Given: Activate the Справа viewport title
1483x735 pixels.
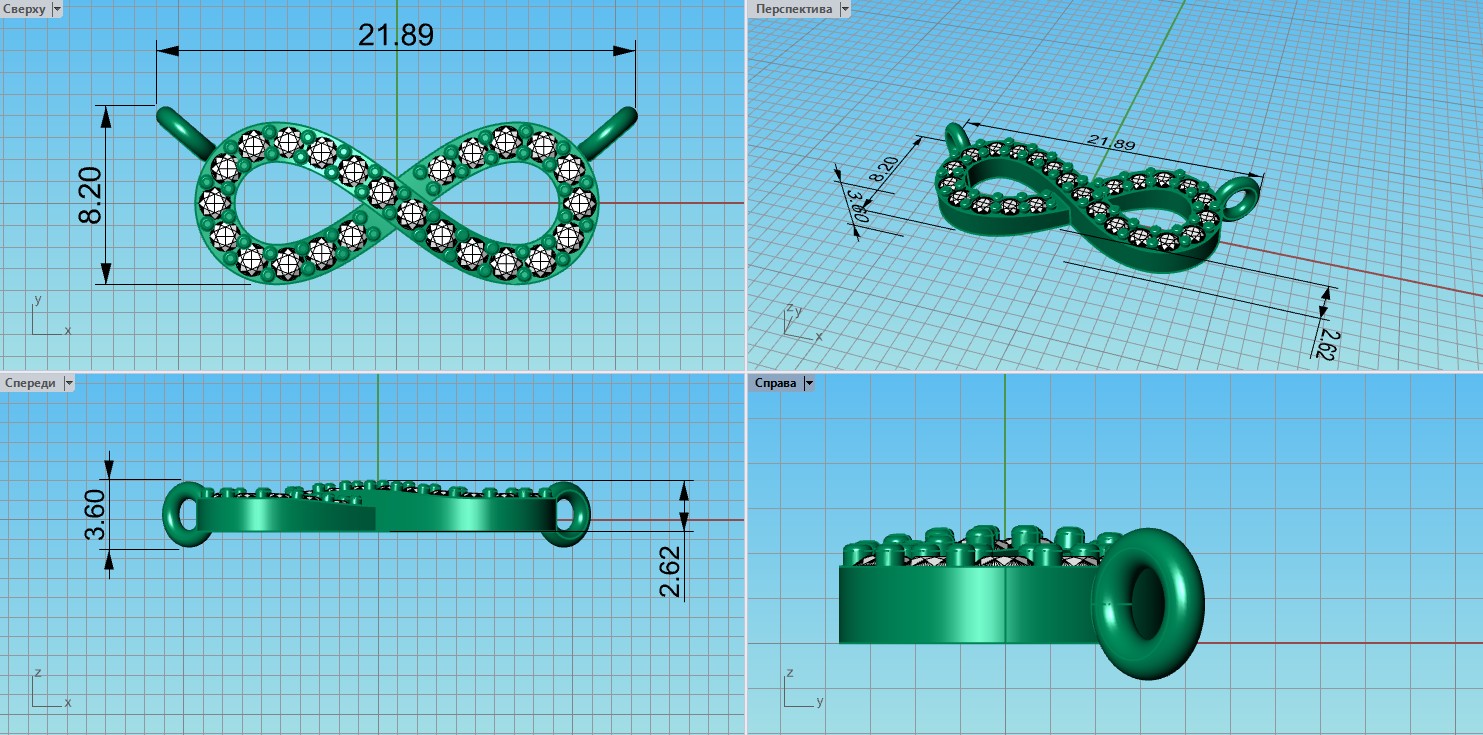Looking at the screenshot, I should click(x=777, y=383).
